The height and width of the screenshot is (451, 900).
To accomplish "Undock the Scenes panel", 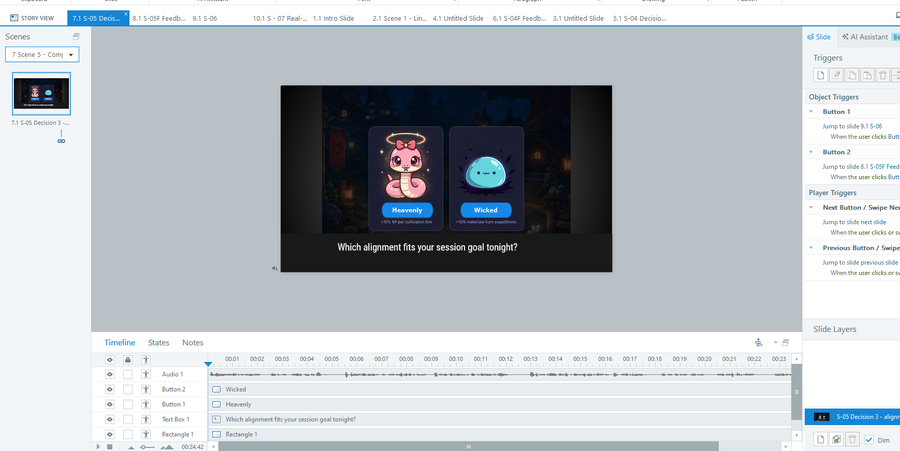I will click(76, 36).
